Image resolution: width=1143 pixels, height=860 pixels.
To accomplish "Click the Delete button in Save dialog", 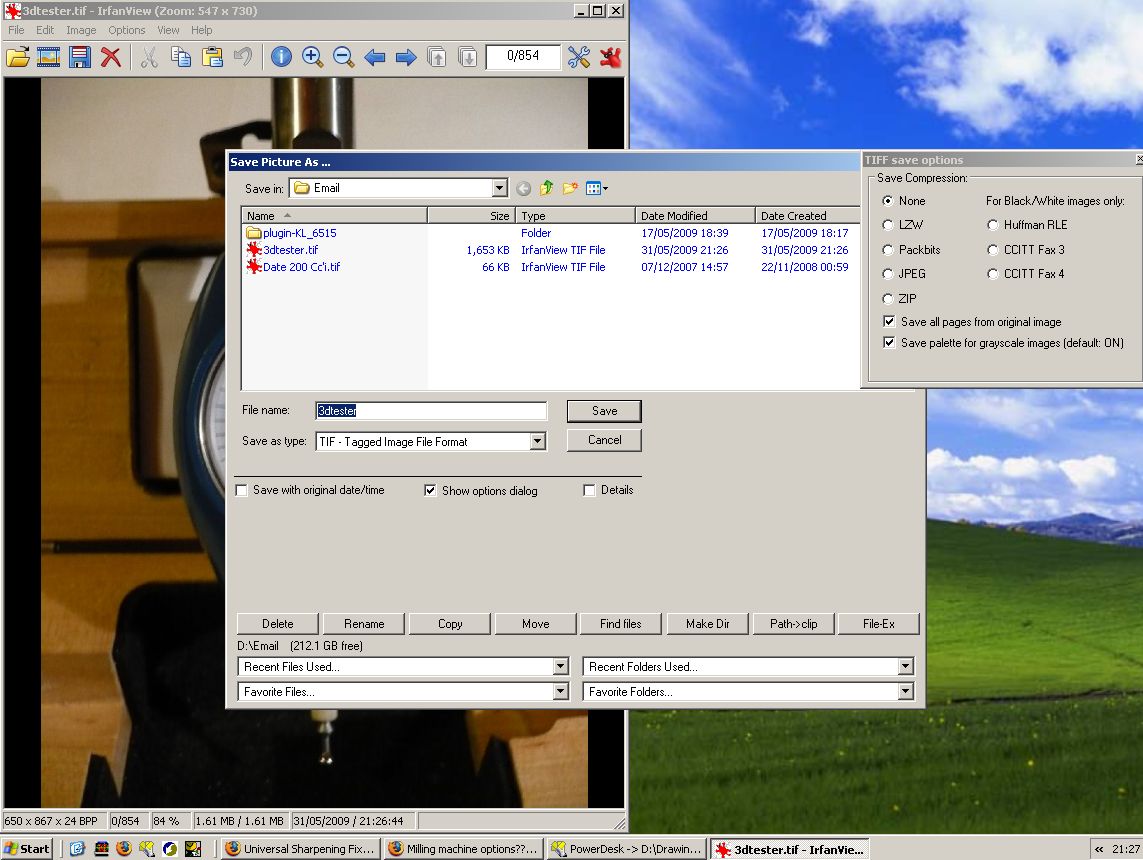I will tap(278, 624).
